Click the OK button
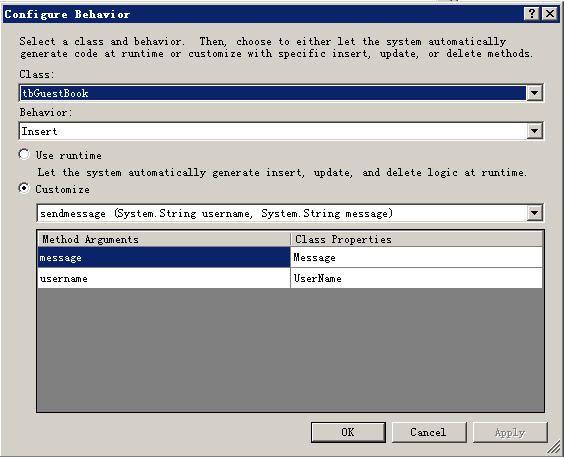The image size is (564, 457). tap(348, 432)
